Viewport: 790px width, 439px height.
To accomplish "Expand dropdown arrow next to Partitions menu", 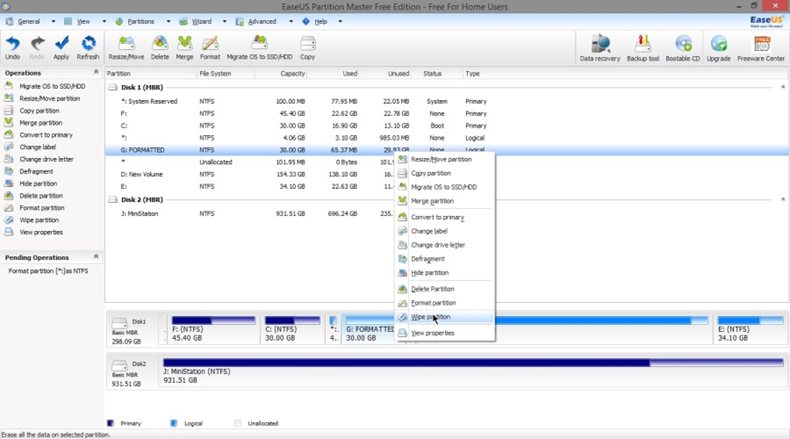I will 168,22.
